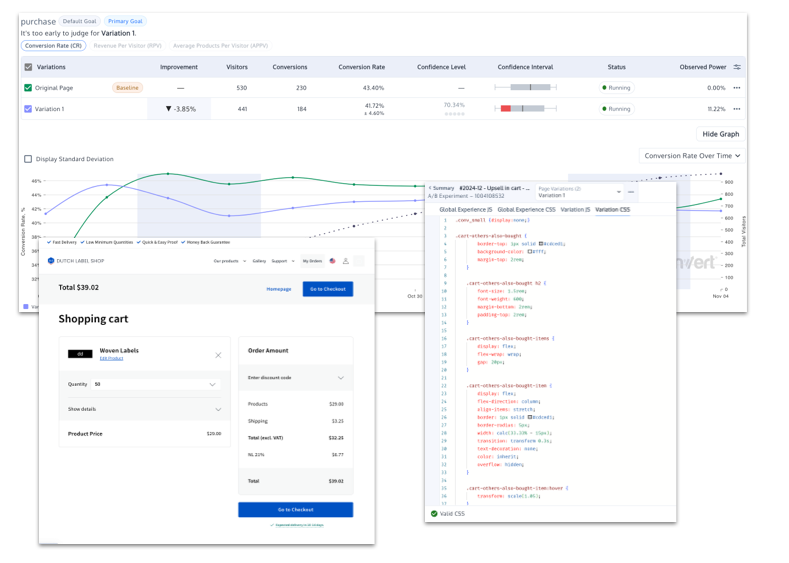Click the minus icon in code editor header
Screen dimensions: 789x563
coord(631,192)
